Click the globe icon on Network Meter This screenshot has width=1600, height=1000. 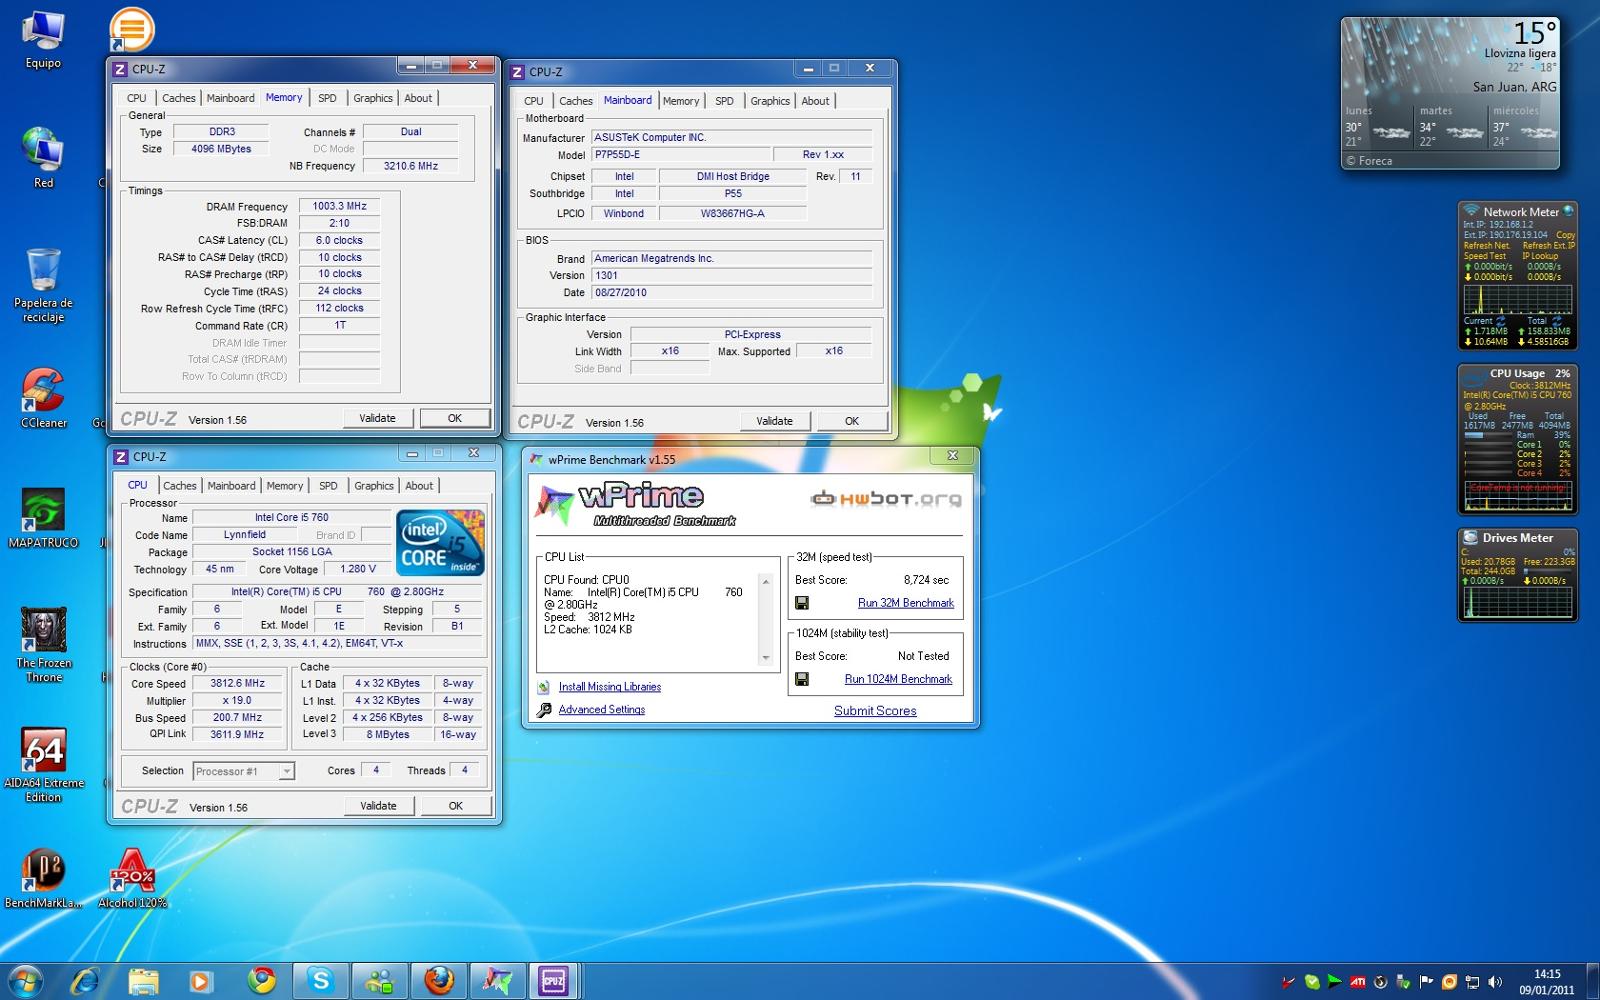tap(1568, 211)
